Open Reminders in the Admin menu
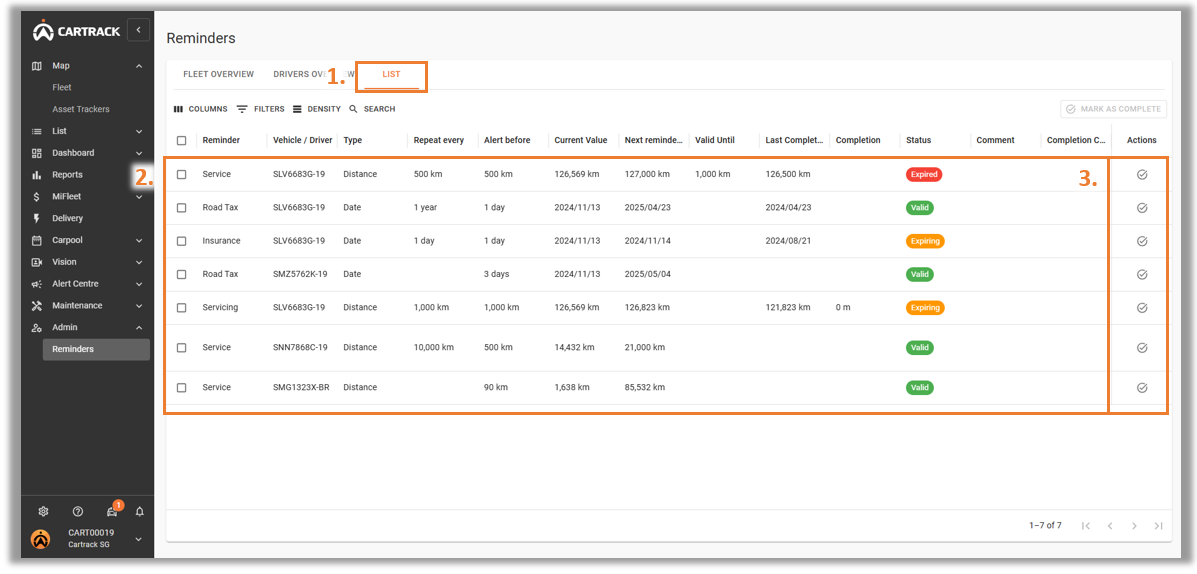The width and height of the screenshot is (1197, 574). click(96, 350)
